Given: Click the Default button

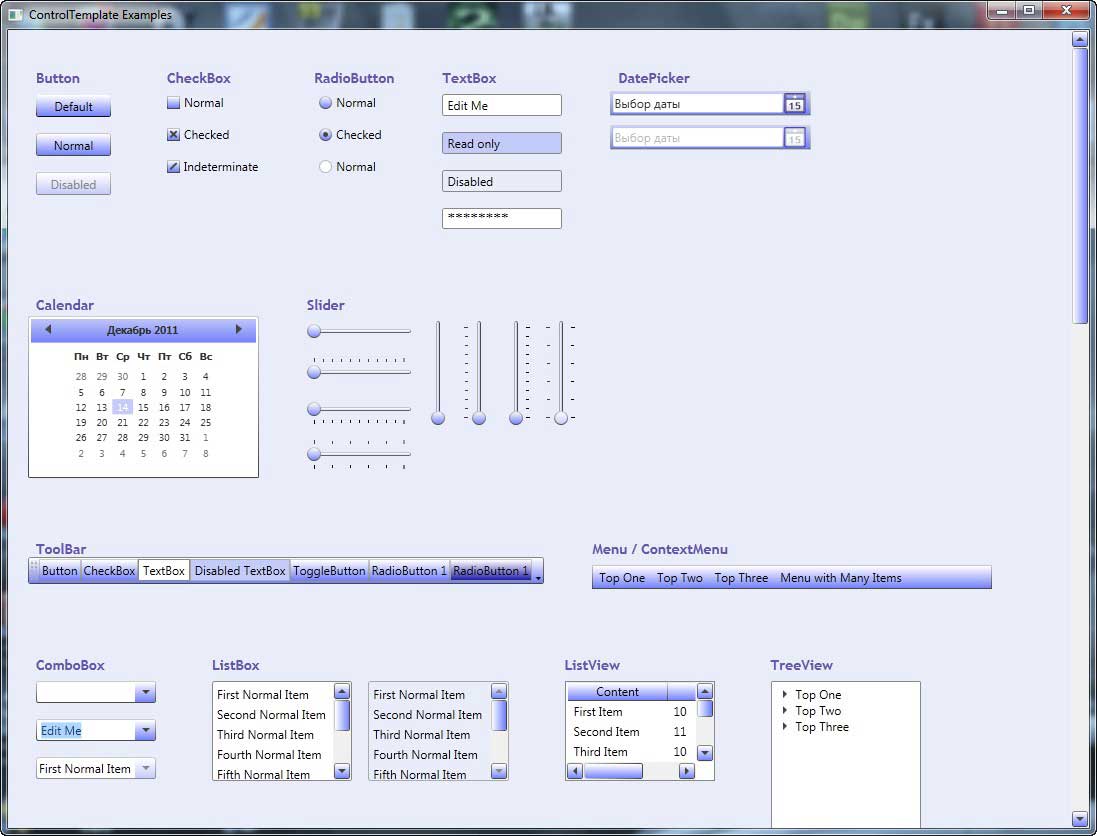Looking at the screenshot, I should coord(73,106).
